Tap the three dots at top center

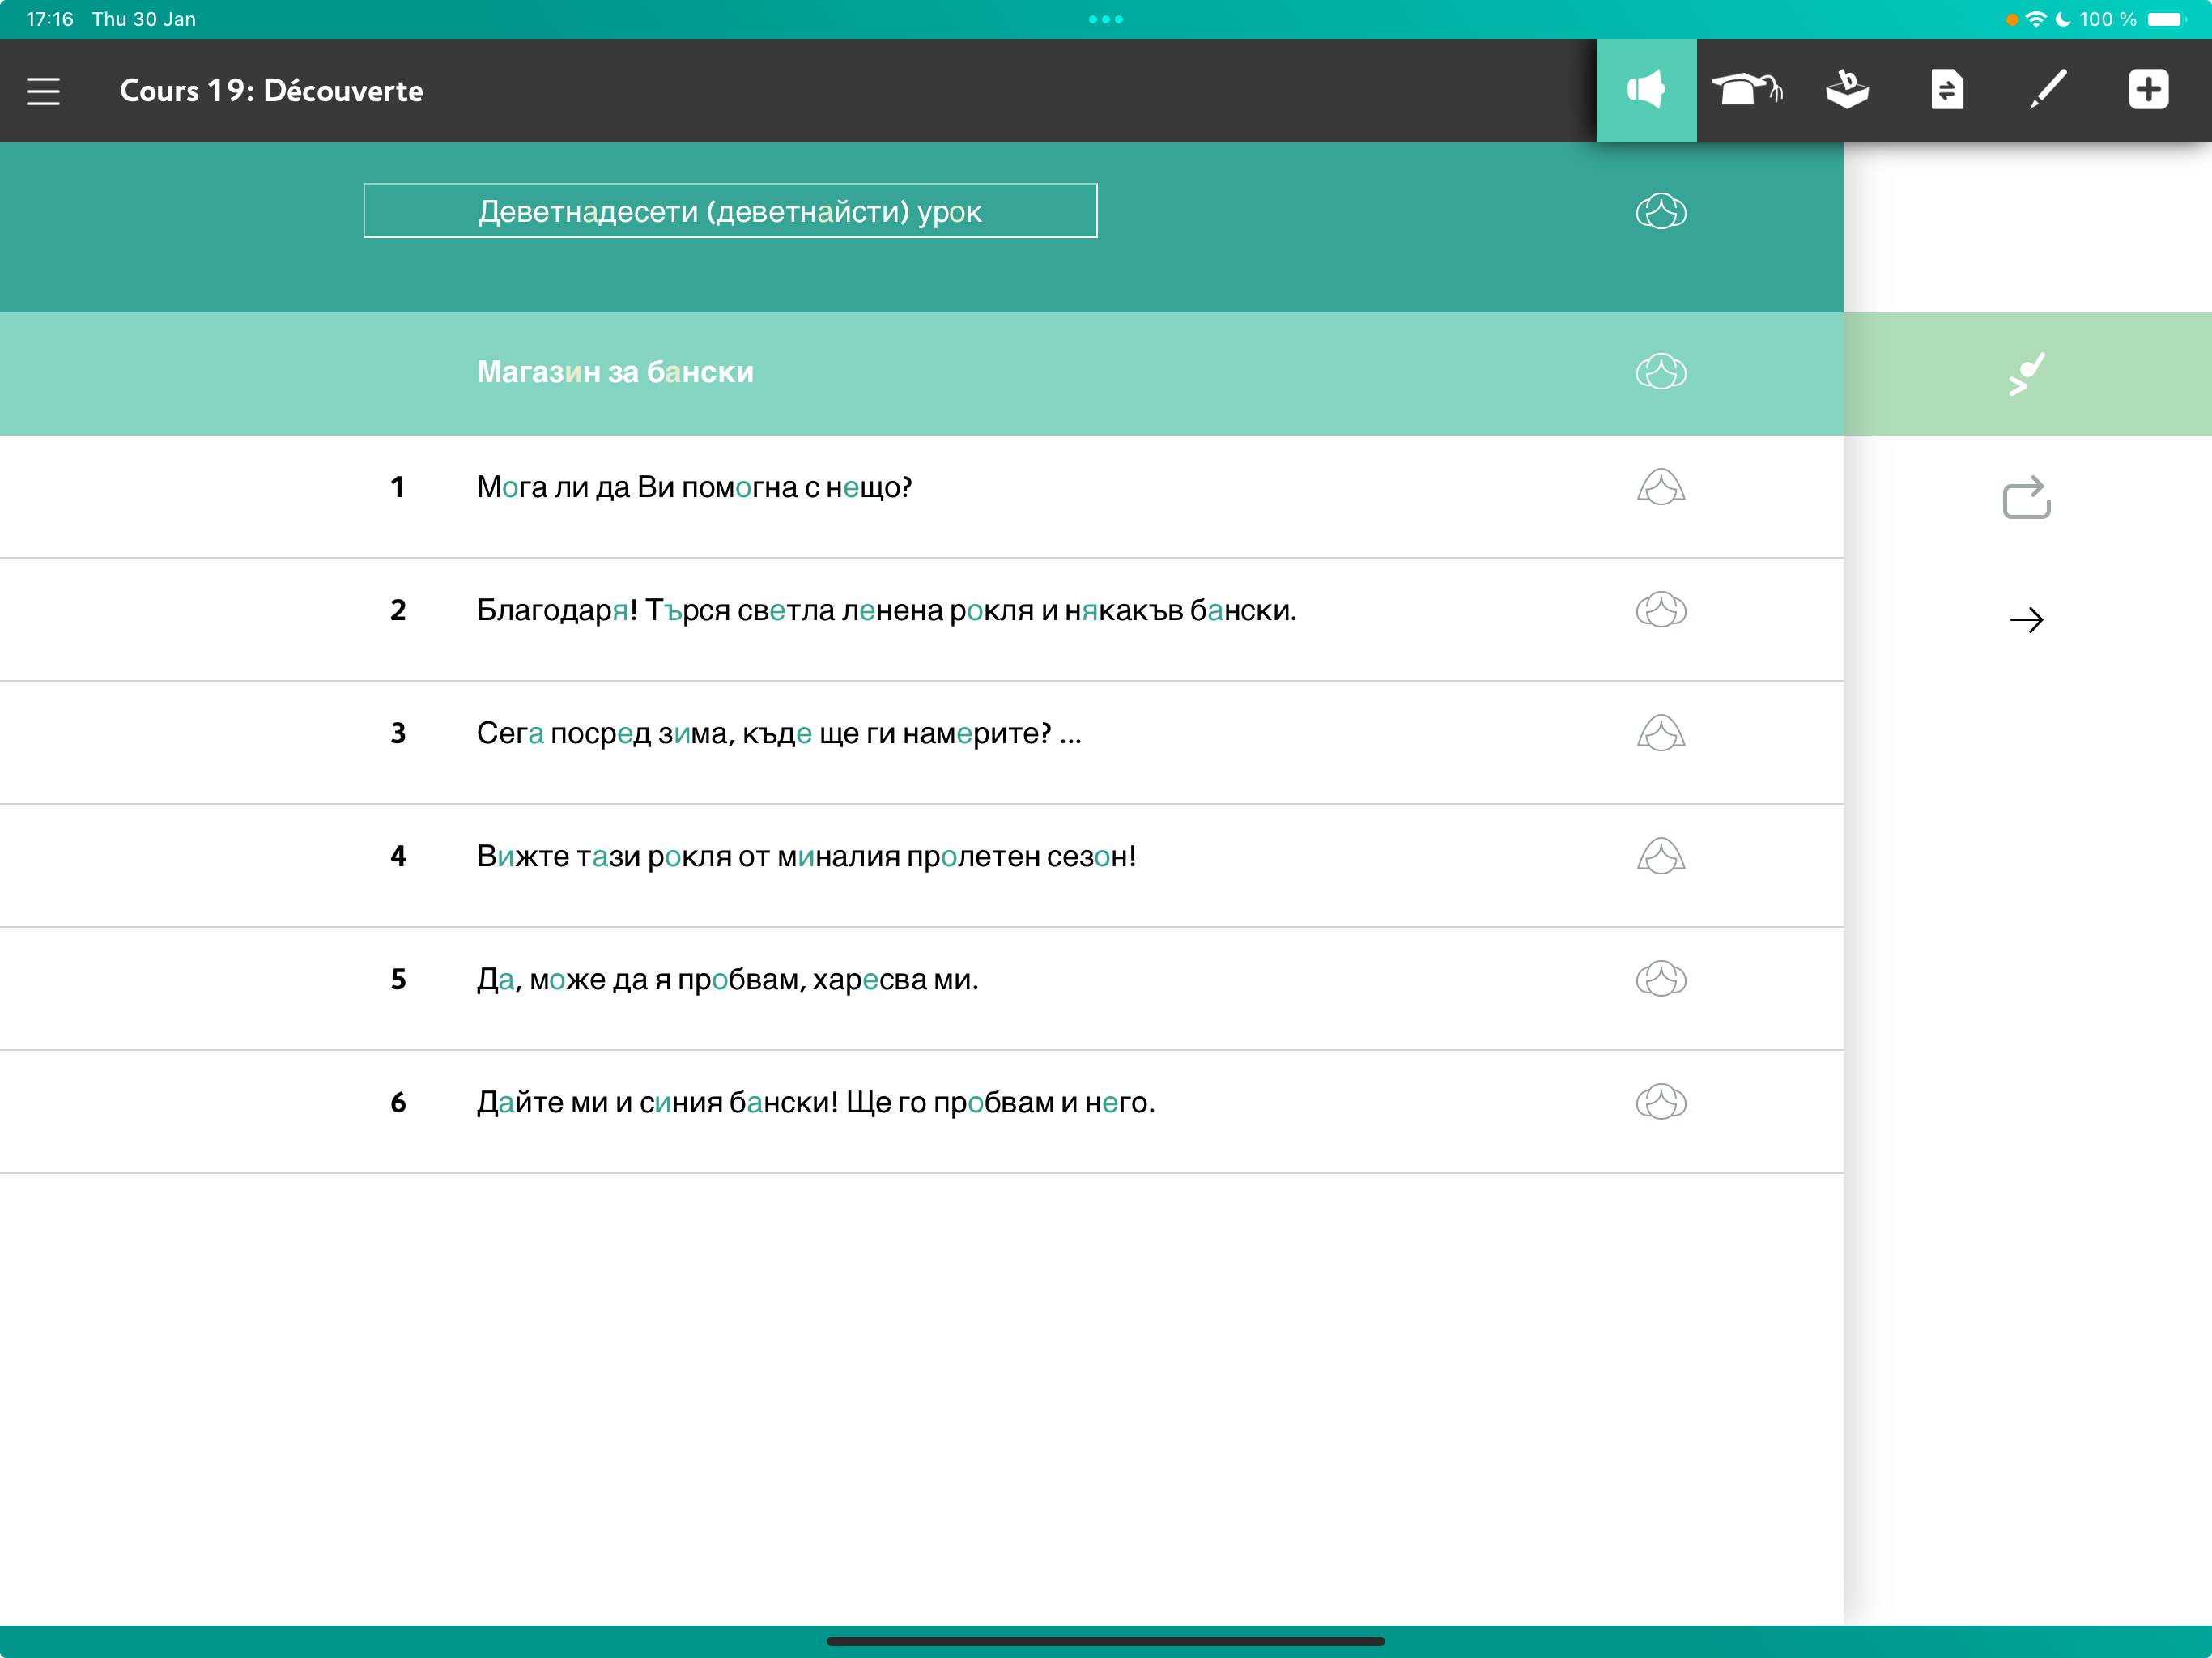click(x=1106, y=19)
